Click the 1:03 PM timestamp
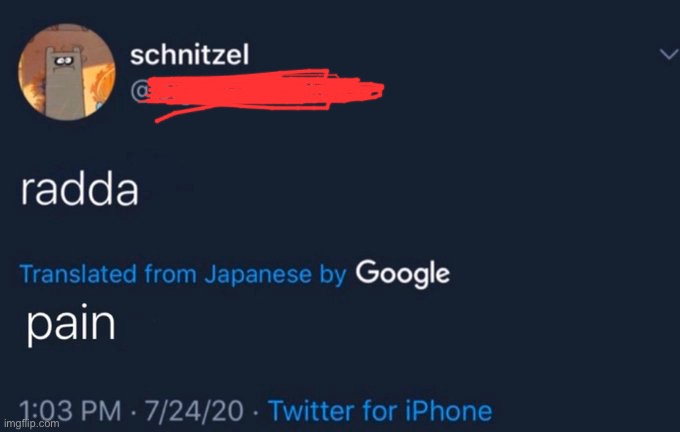Screen dimensions: 680x432 (62, 410)
